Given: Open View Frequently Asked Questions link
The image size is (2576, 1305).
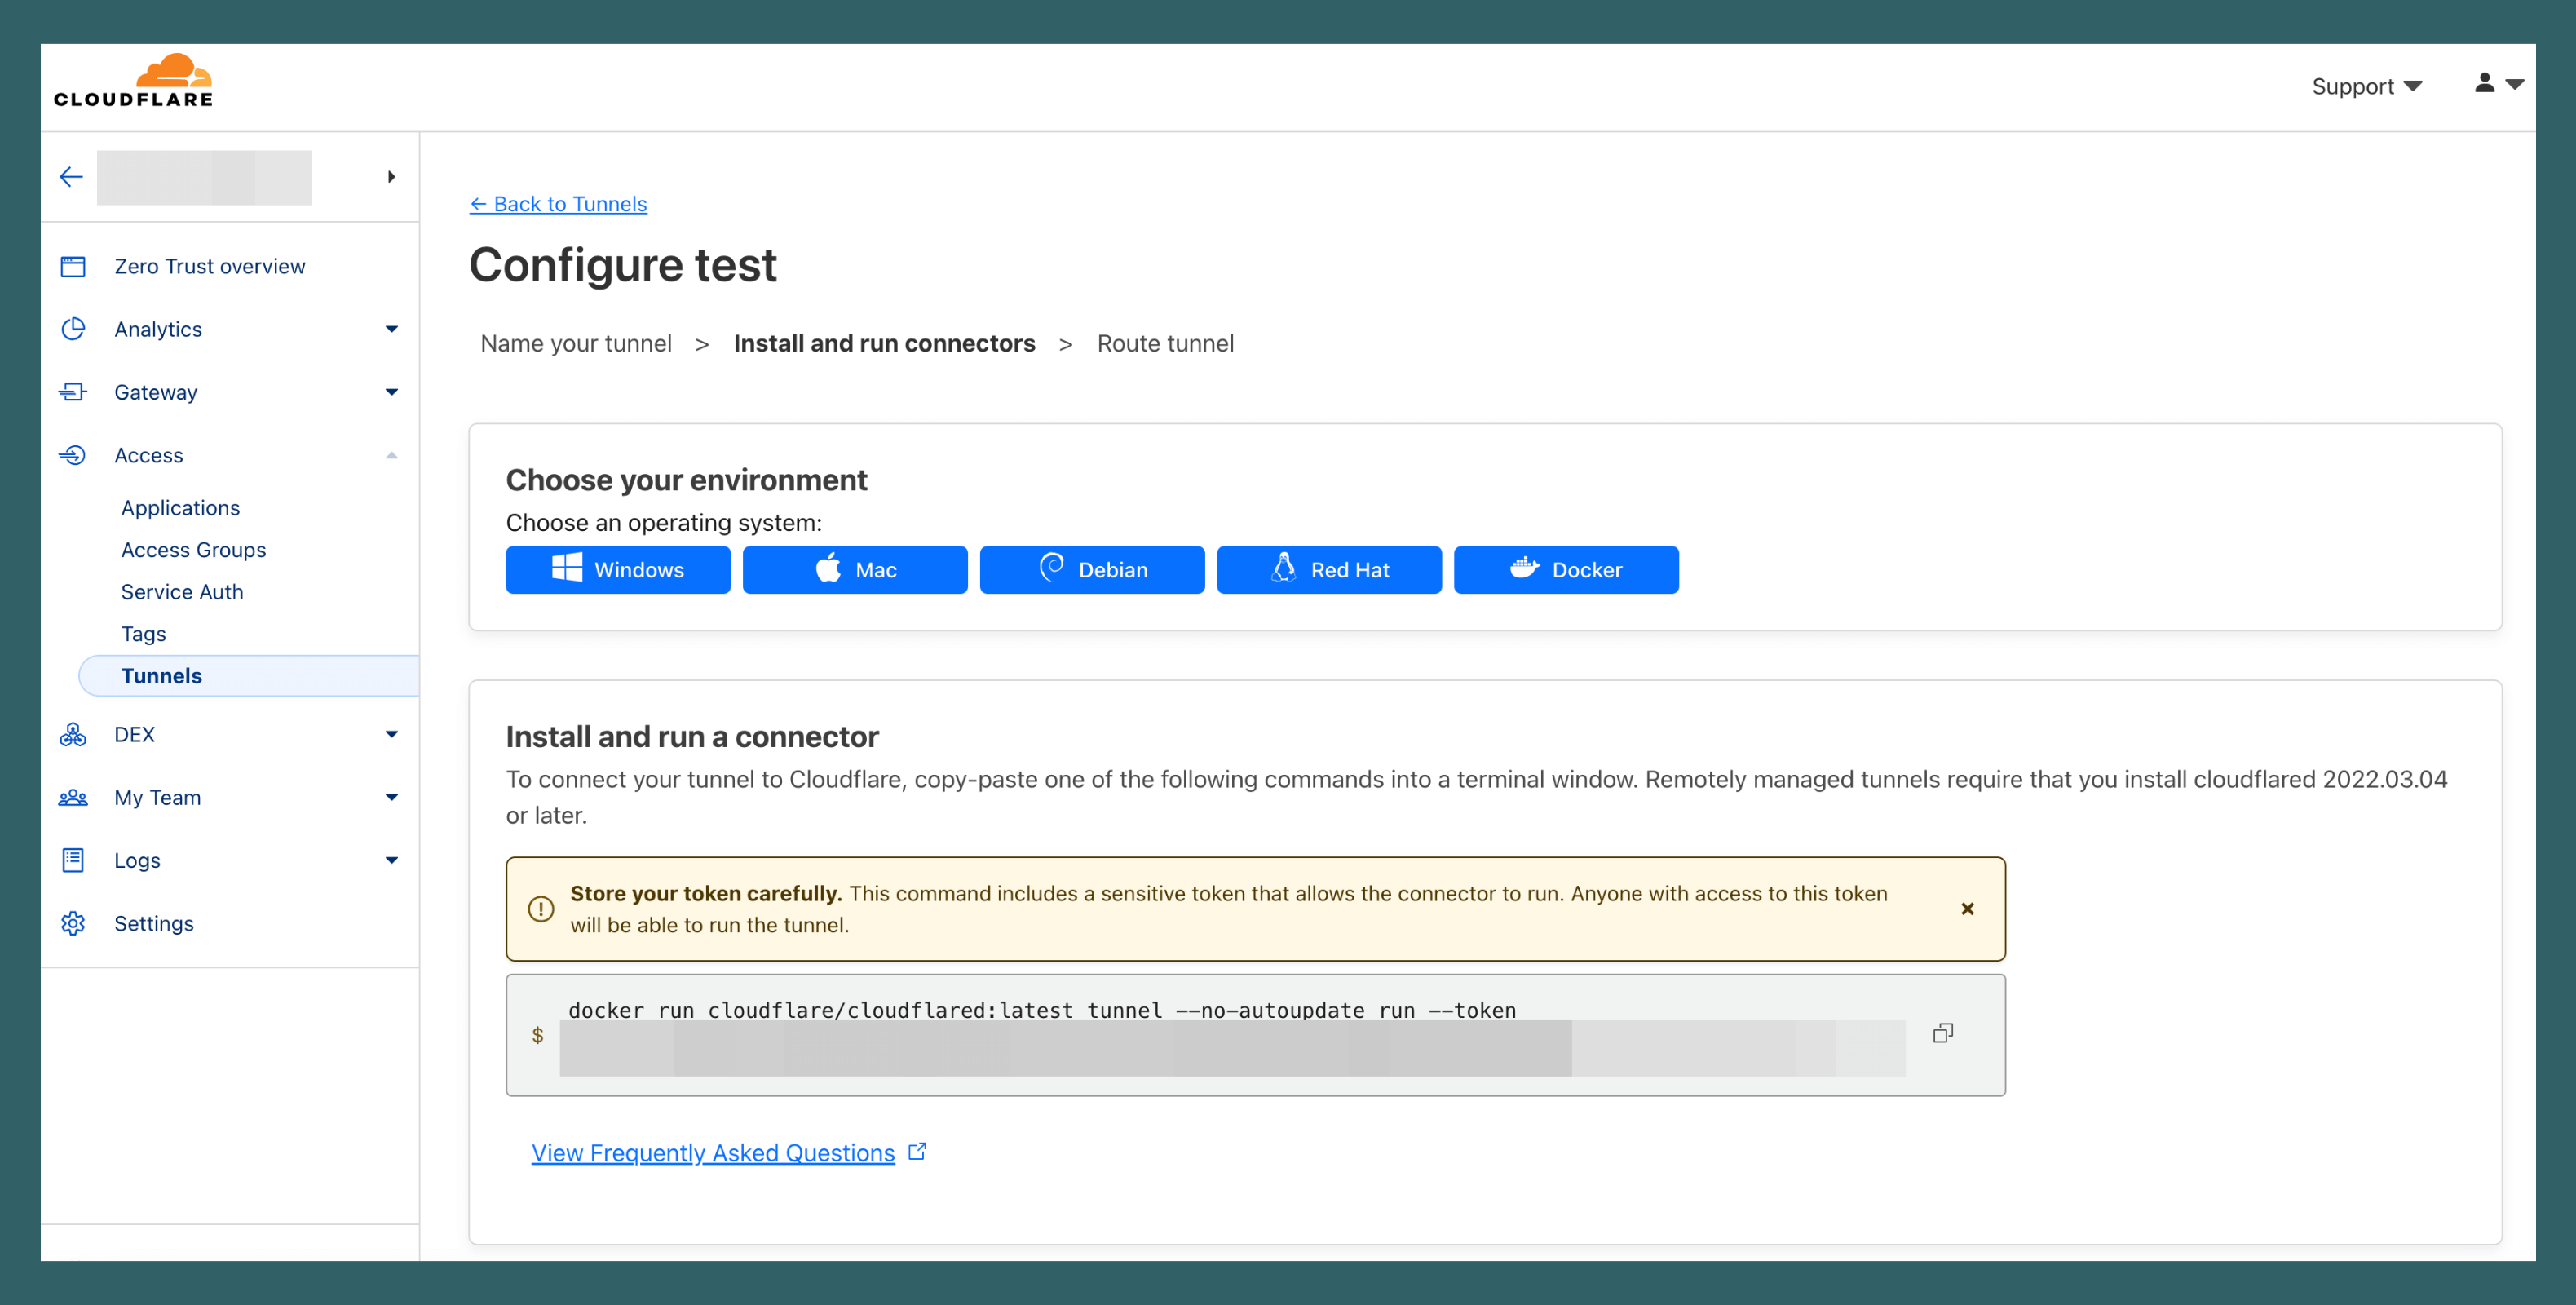Looking at the screenshot, I should click(712, 1153).
